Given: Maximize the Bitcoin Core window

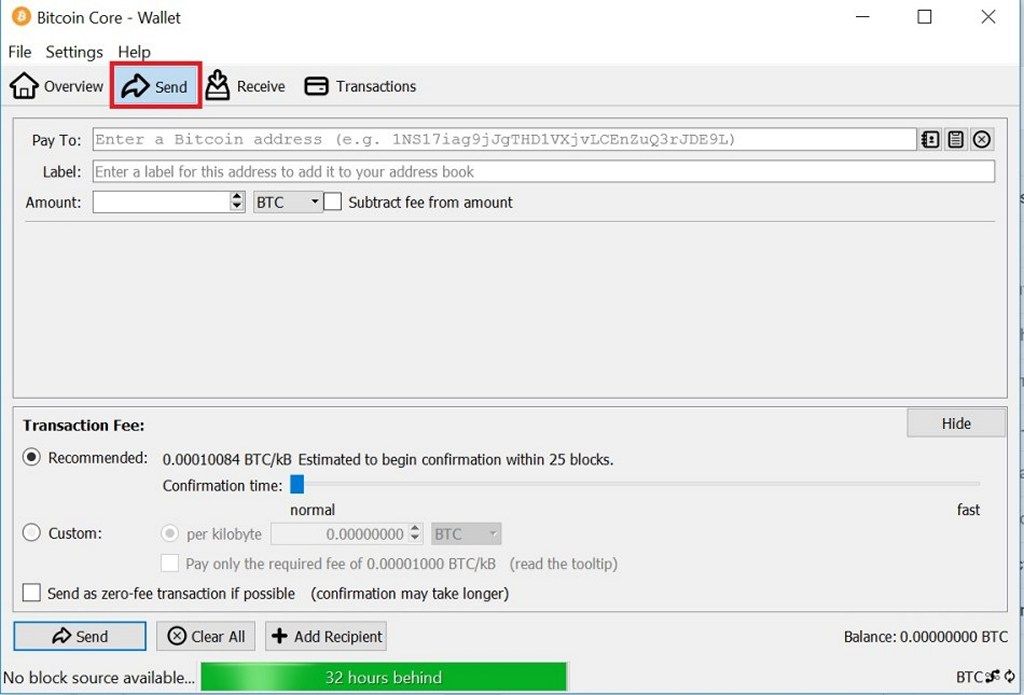Looking at the screenshot, I should point(925,17).
